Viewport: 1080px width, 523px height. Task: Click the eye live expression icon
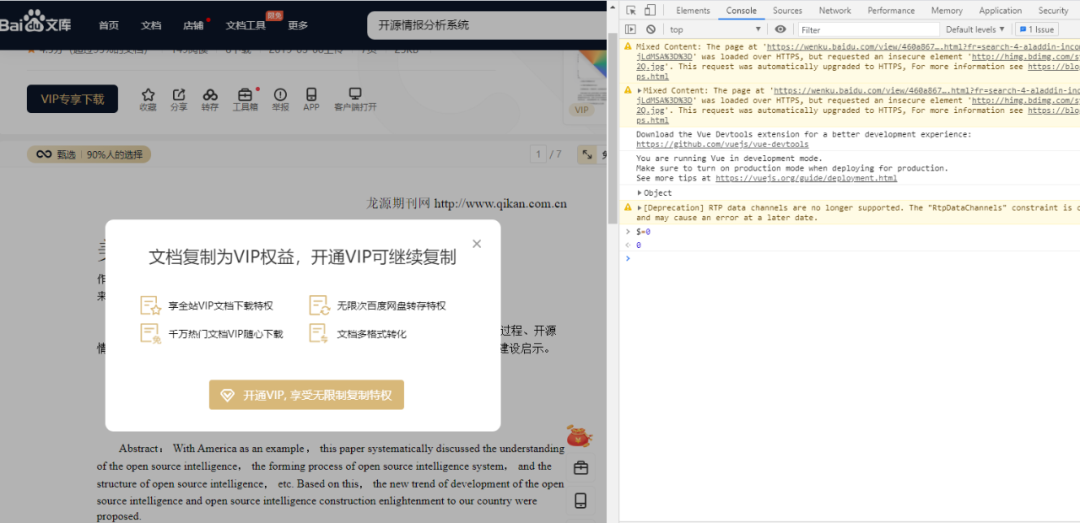[780, 30]
